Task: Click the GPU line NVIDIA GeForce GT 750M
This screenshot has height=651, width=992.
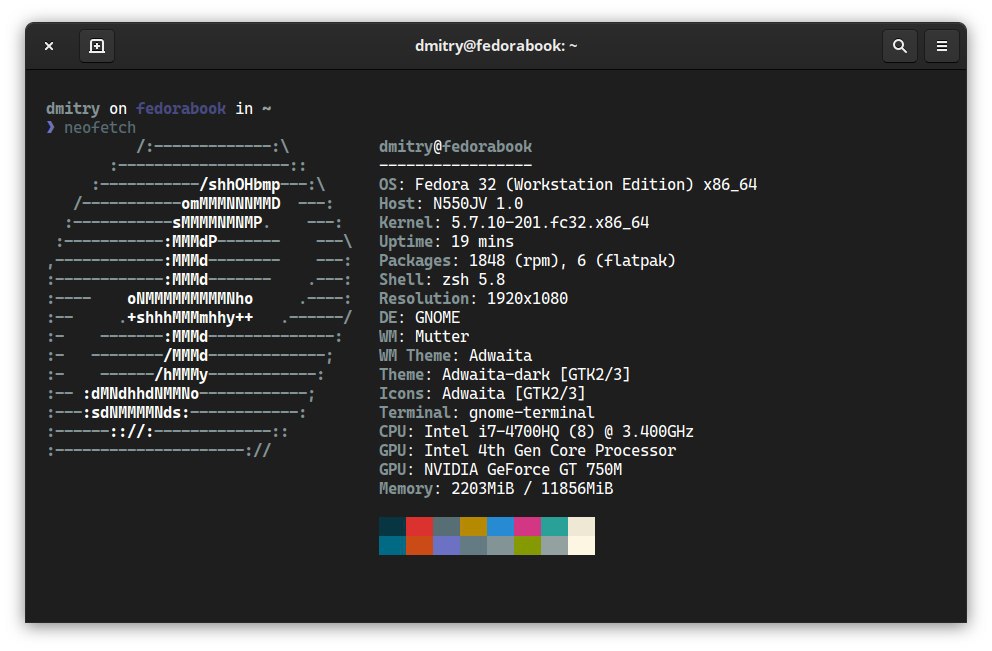Action: [x=500, y=469]
